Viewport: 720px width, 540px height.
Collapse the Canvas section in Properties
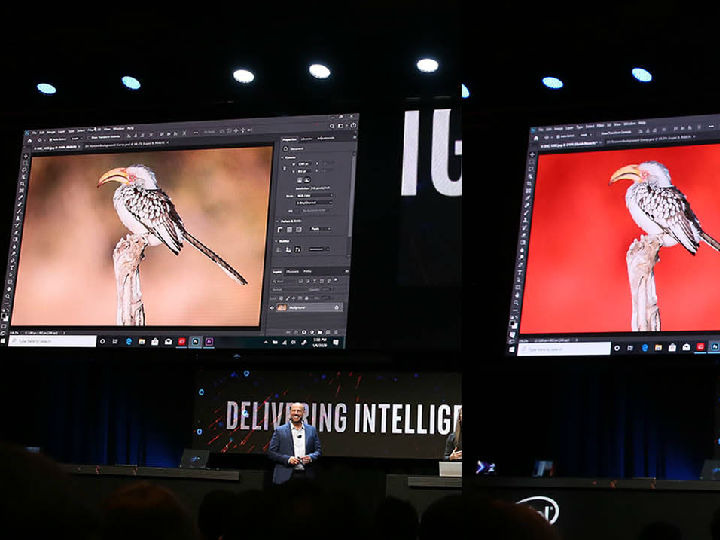tap(282, 158)
